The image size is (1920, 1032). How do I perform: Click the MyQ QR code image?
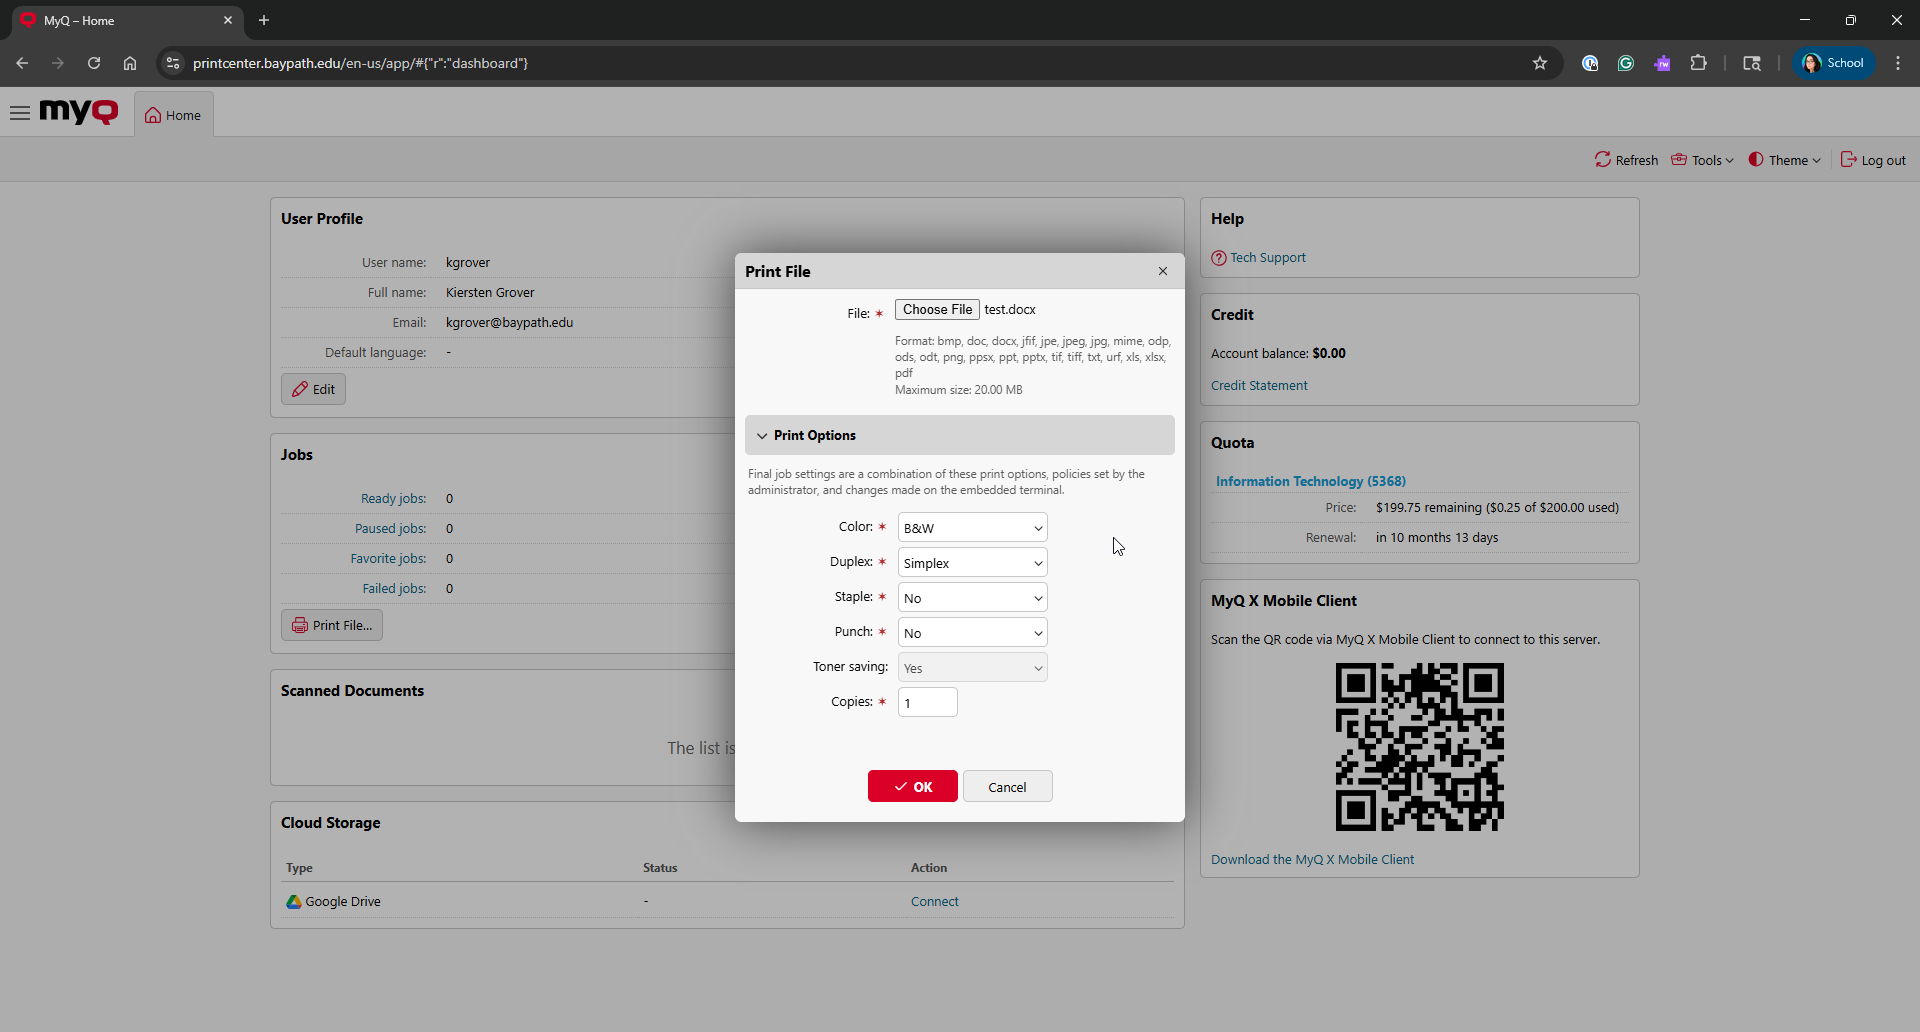(1419, 747)
